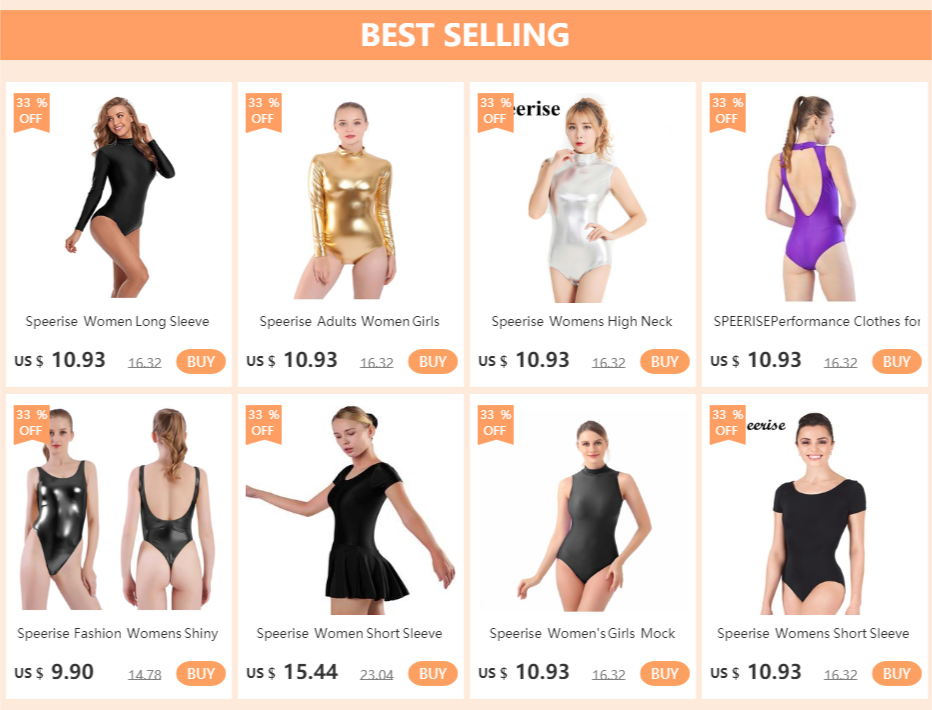Open gold metallic leotard product image
This screenshot has height=710, width=932.
(351, 196)
